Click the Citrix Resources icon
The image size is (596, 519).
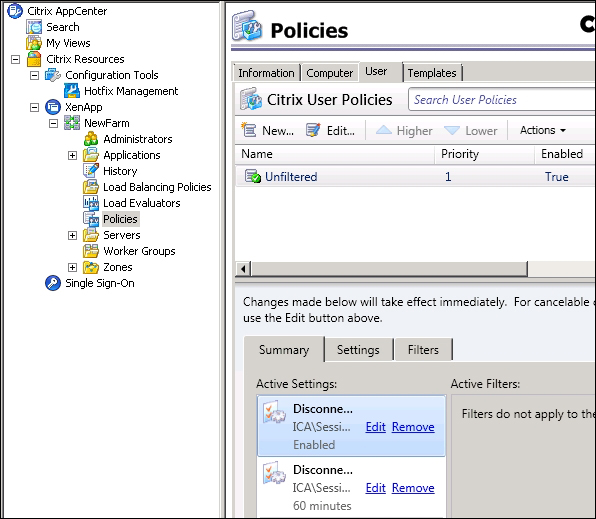click(x=34, y=59)
